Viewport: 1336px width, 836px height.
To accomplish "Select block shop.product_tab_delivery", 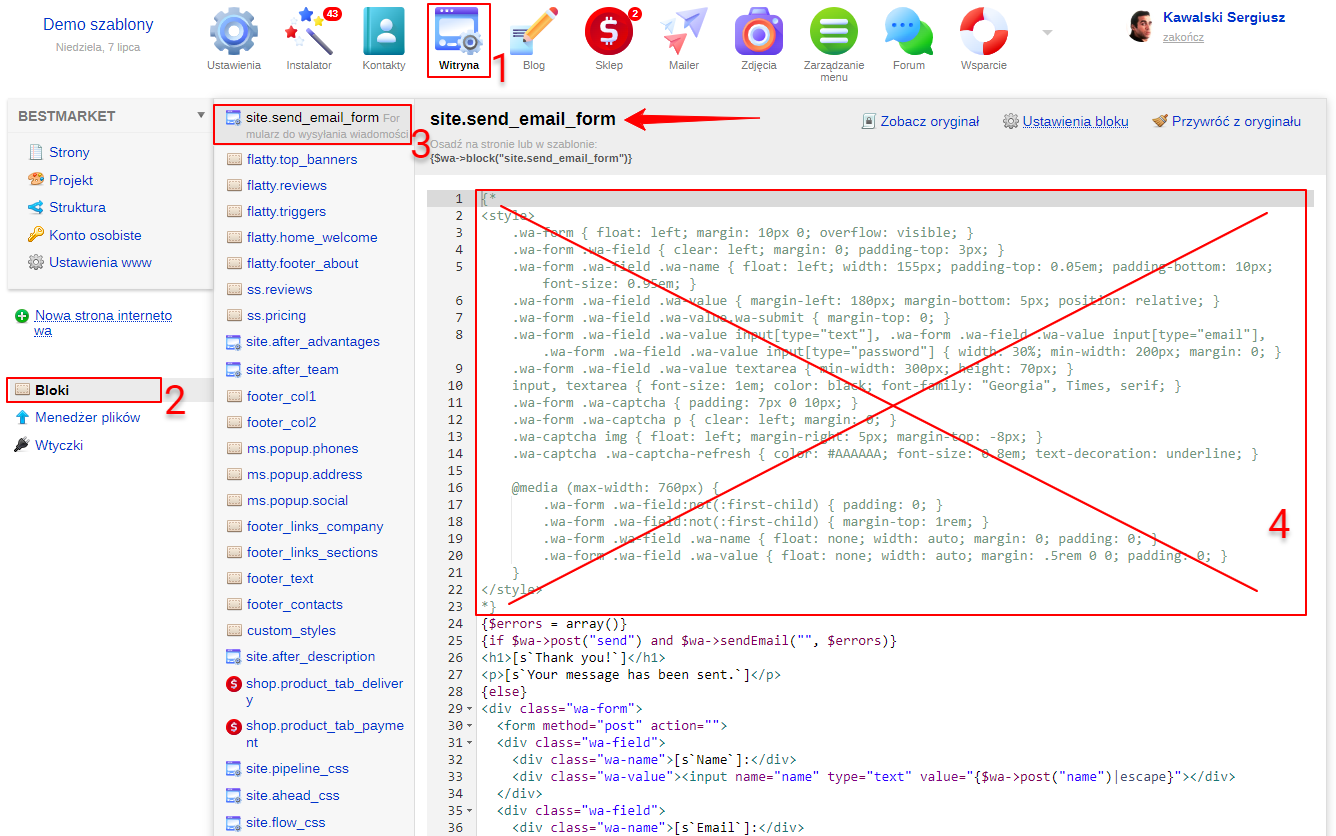I will point(324,692).
